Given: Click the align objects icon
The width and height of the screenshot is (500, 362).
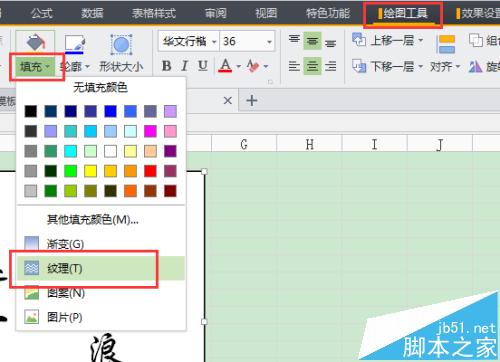Looking at the screenshot, I should coord(447,44).
